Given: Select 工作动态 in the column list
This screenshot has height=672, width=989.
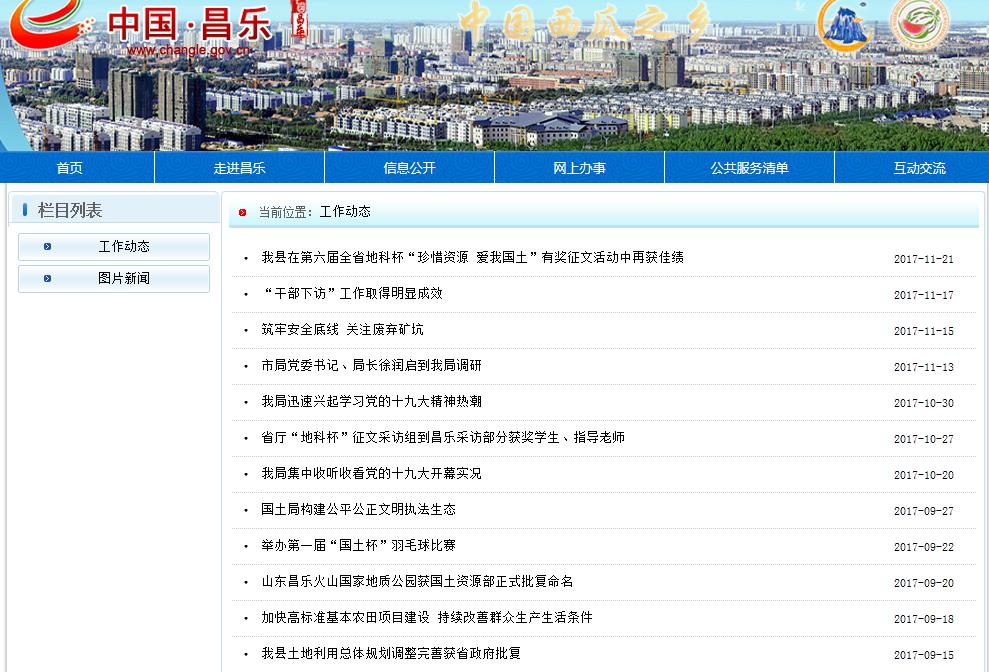Looking at the screenshot, I should (124, 247).
